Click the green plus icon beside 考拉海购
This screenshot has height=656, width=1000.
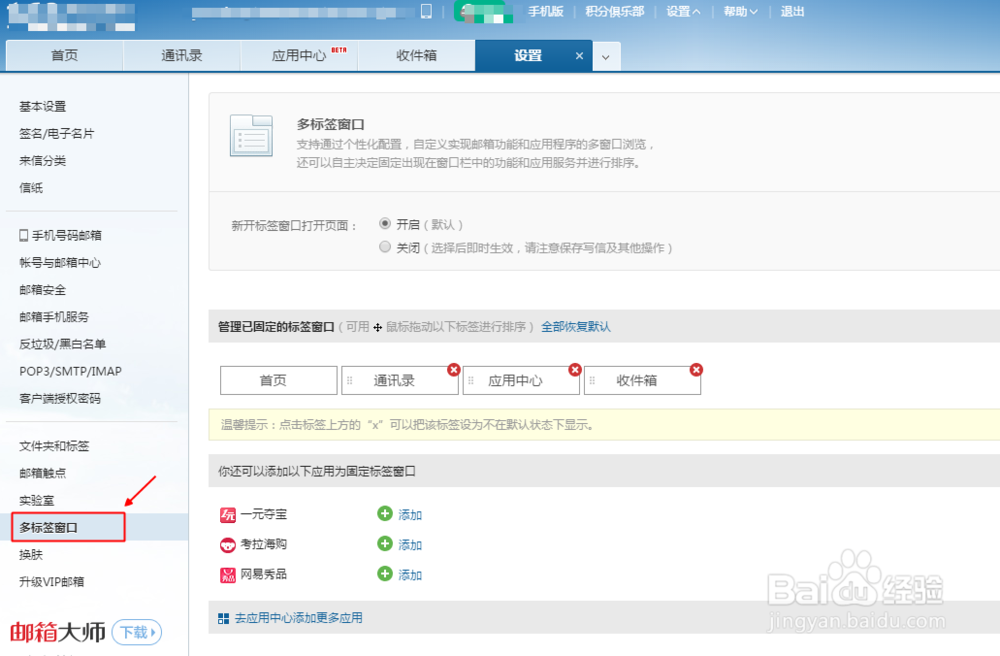pos(385,545)
